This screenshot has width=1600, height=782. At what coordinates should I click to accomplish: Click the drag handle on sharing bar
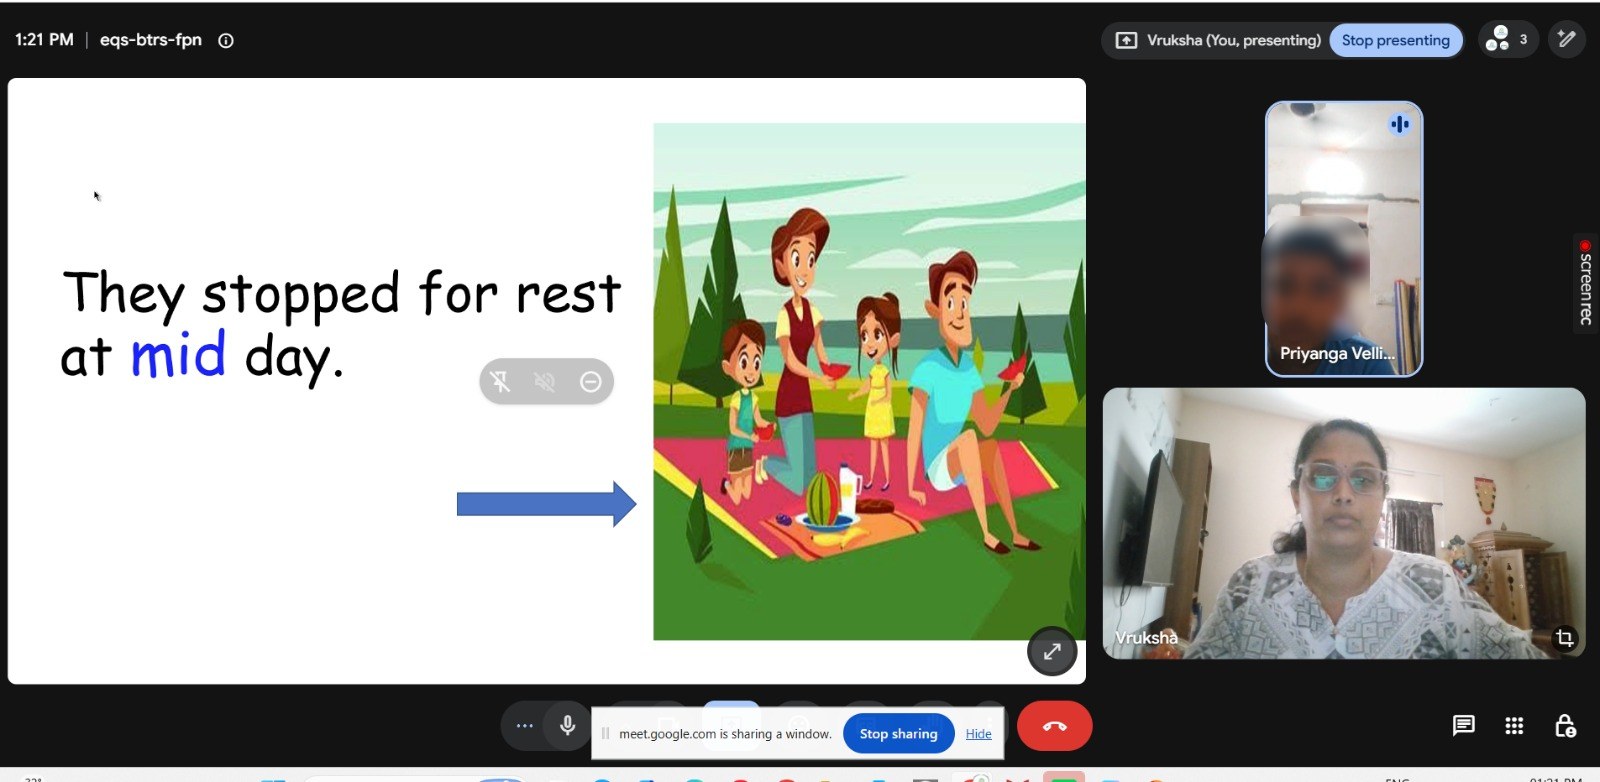coord(605,734)
